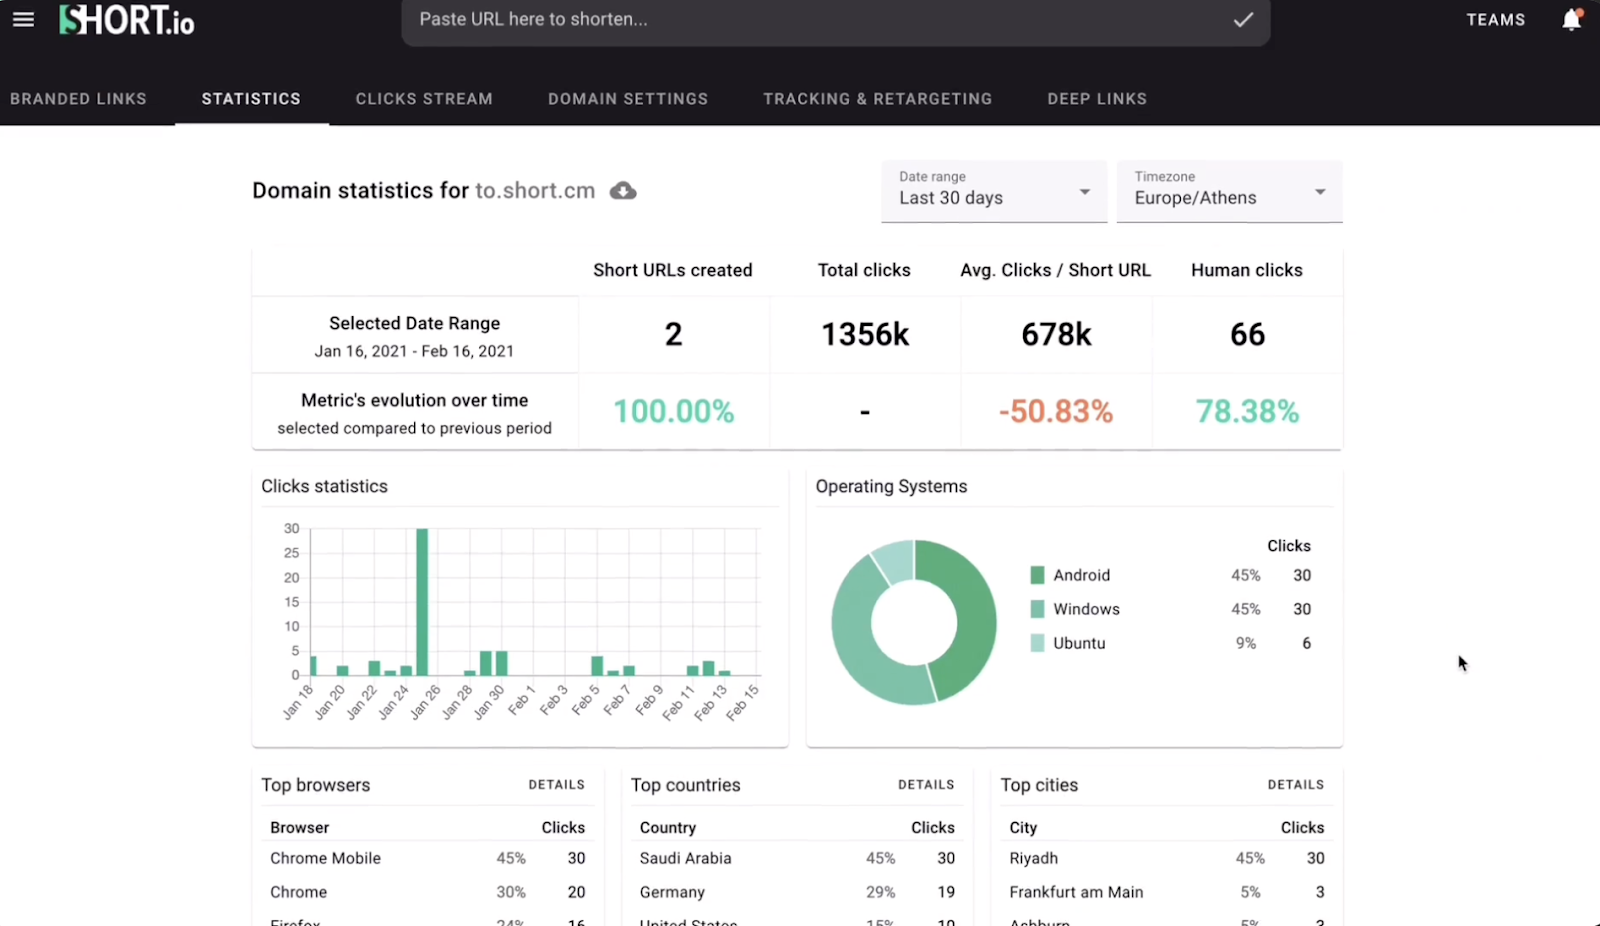This screenshot has width=1600, height=926.
Task: Switch to the Clicks Stream tab
Action: pyautogui.click(x=424, y=98)
